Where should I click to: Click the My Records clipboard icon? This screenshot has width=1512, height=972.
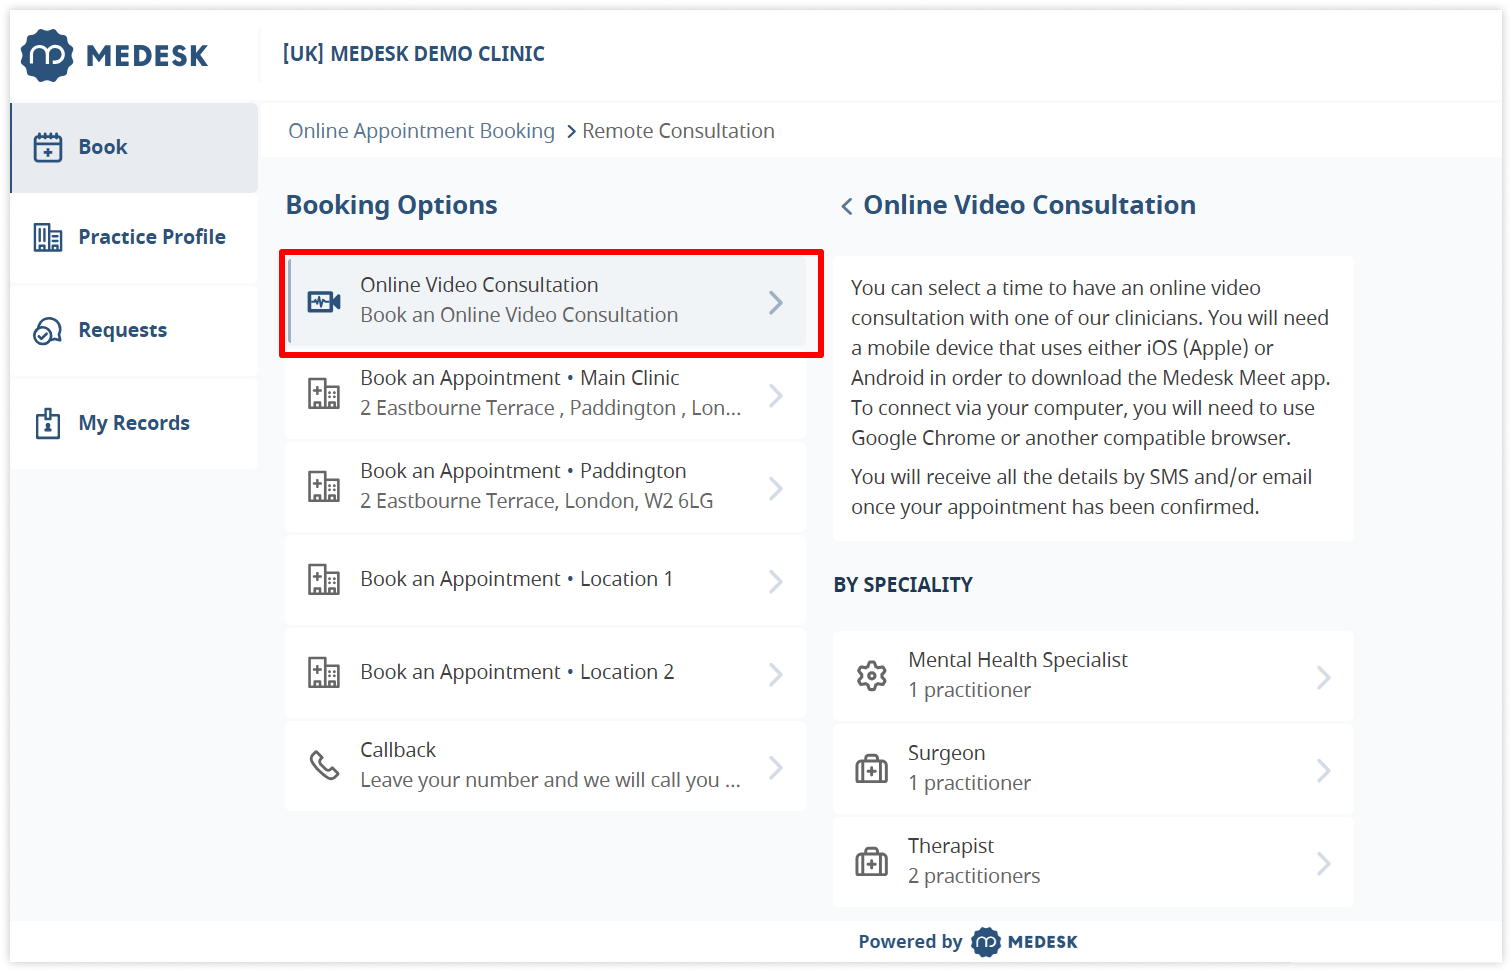(x=48, y=423)
